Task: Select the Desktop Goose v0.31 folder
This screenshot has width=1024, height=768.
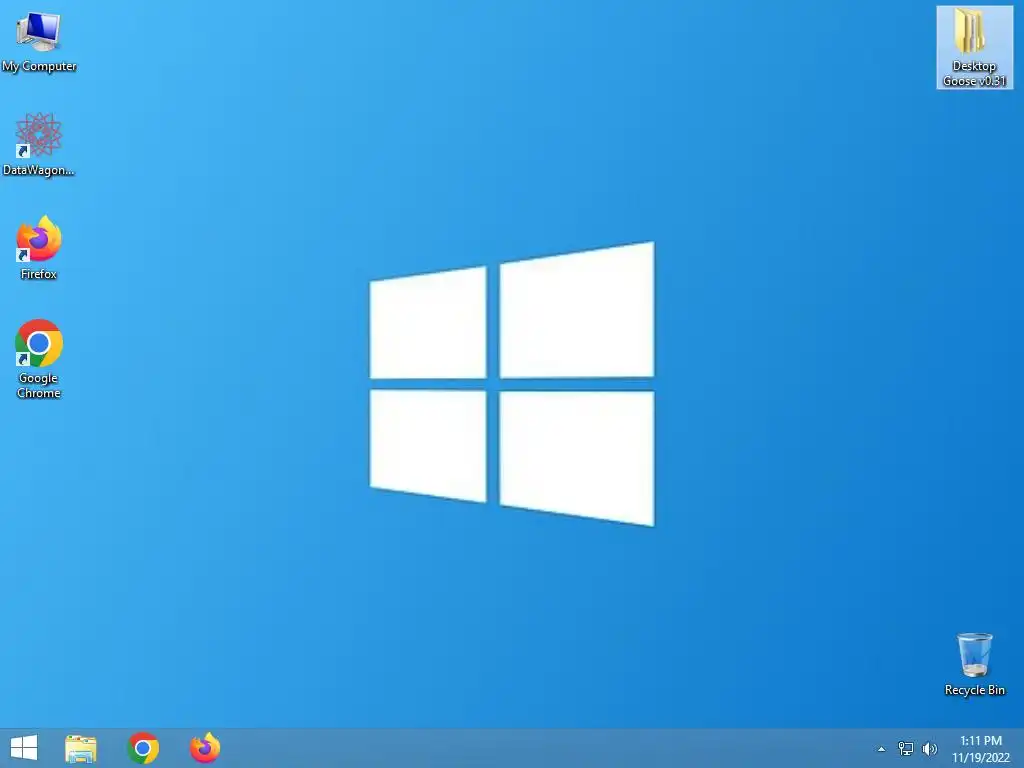Action: coord(974,48)
